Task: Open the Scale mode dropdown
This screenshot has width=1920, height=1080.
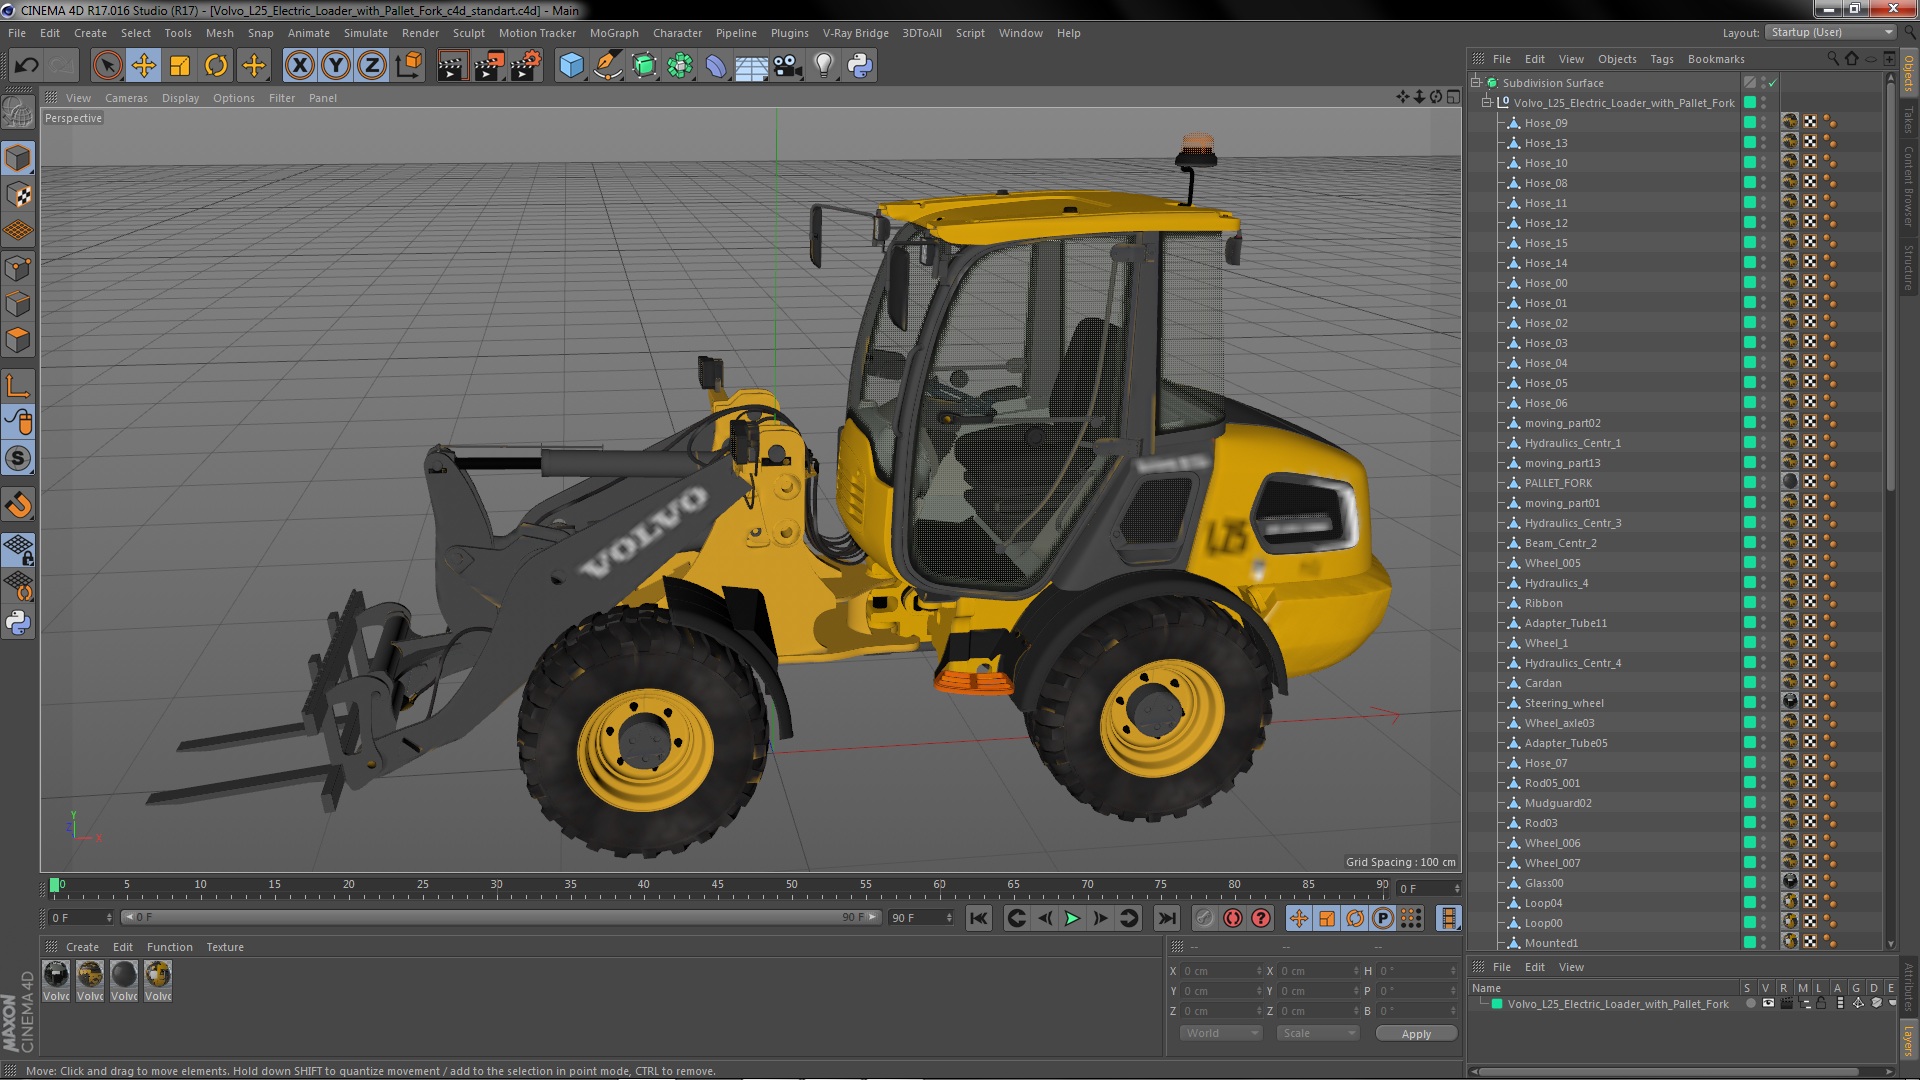Action: coord(1318,1033)
